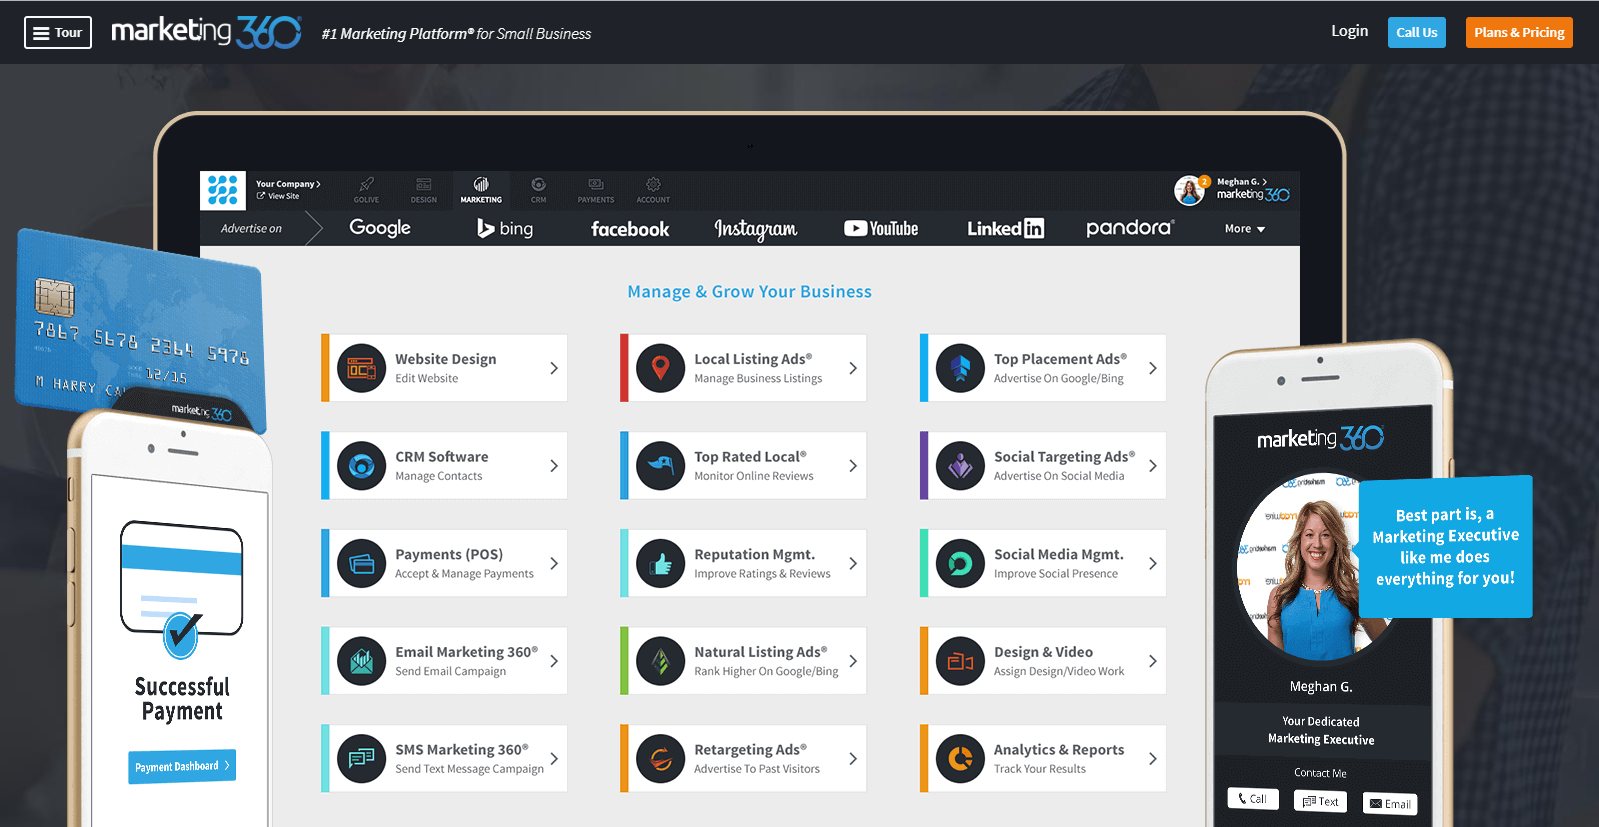Viewport: 1599px width, 827px height.
Task: Select the Local Listing Ads map pin icon
Action: 661,368
